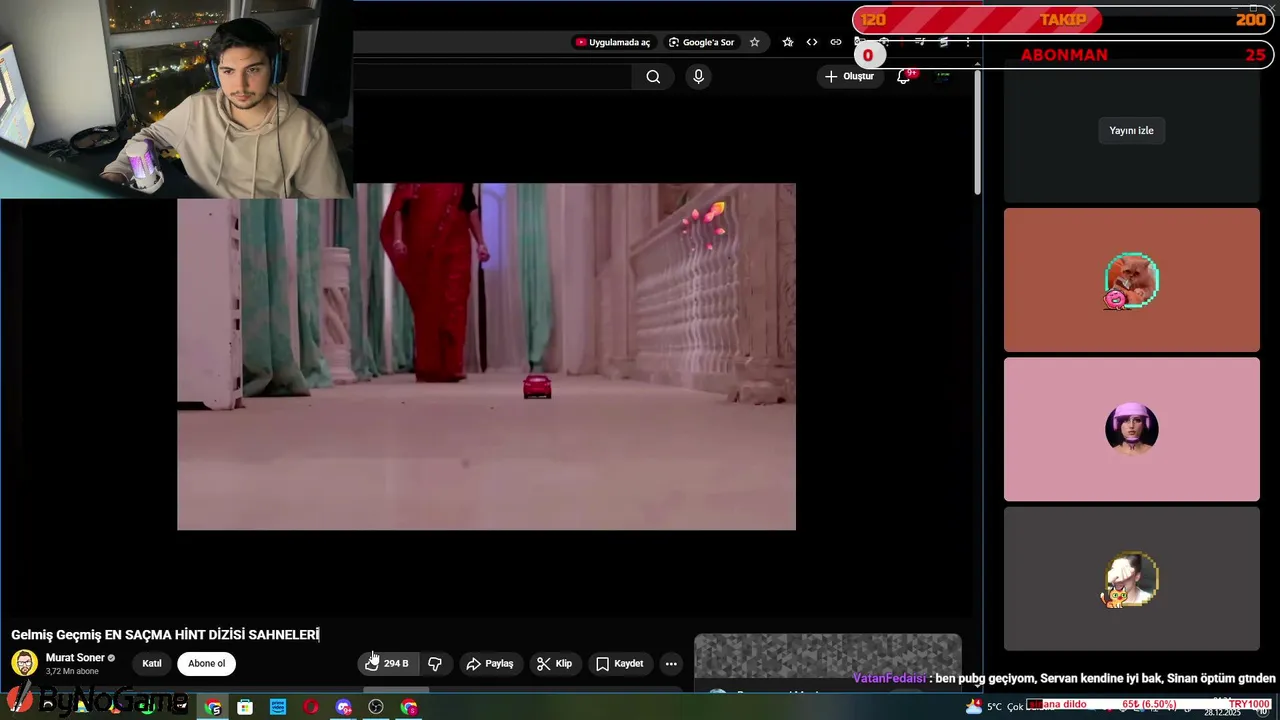Image resolution: width=1280 pixels, height=720 pixels.
Task: Open more actions three-dot menu
Action: click(x=671, y=663)
